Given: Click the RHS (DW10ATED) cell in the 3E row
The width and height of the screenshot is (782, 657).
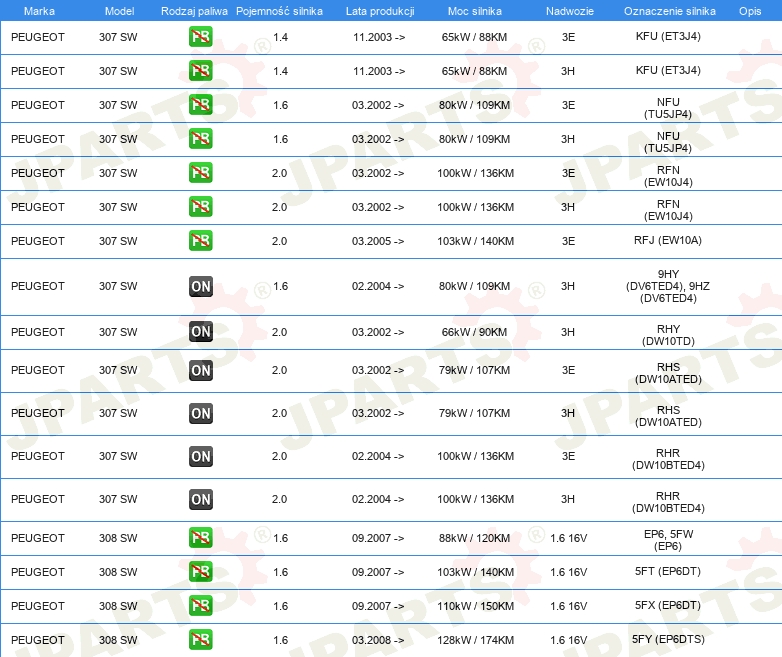Looking at the screenshot, I should pos(668,373).
